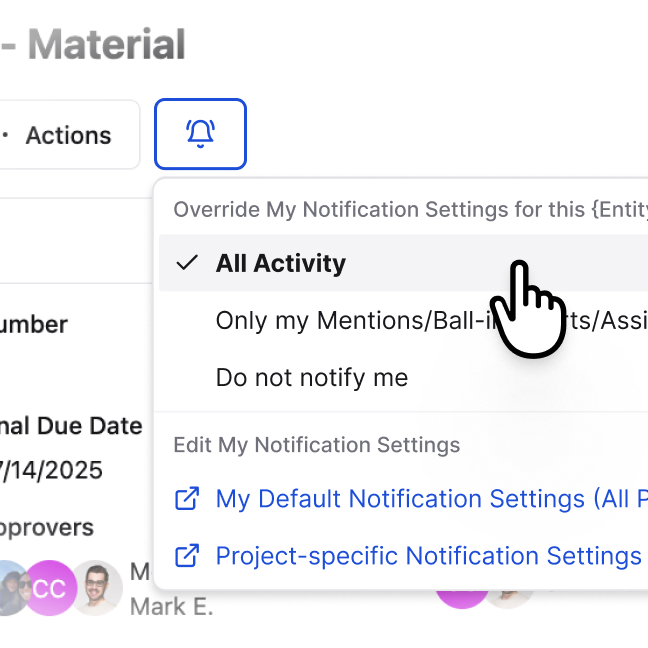Click the Material page title
The image size is (648, 648).
105,45
